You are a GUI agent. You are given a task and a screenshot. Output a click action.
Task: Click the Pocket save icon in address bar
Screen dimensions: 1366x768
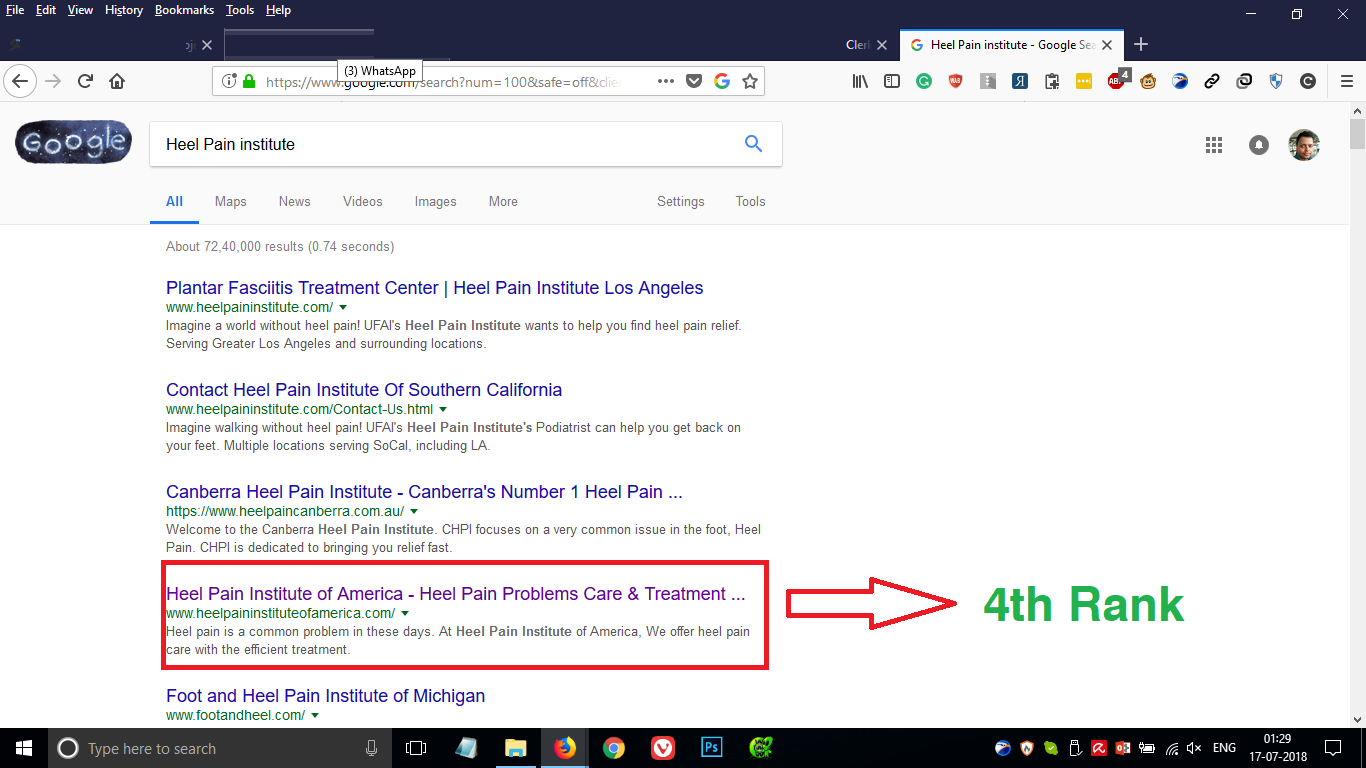(x=694, y=81)
